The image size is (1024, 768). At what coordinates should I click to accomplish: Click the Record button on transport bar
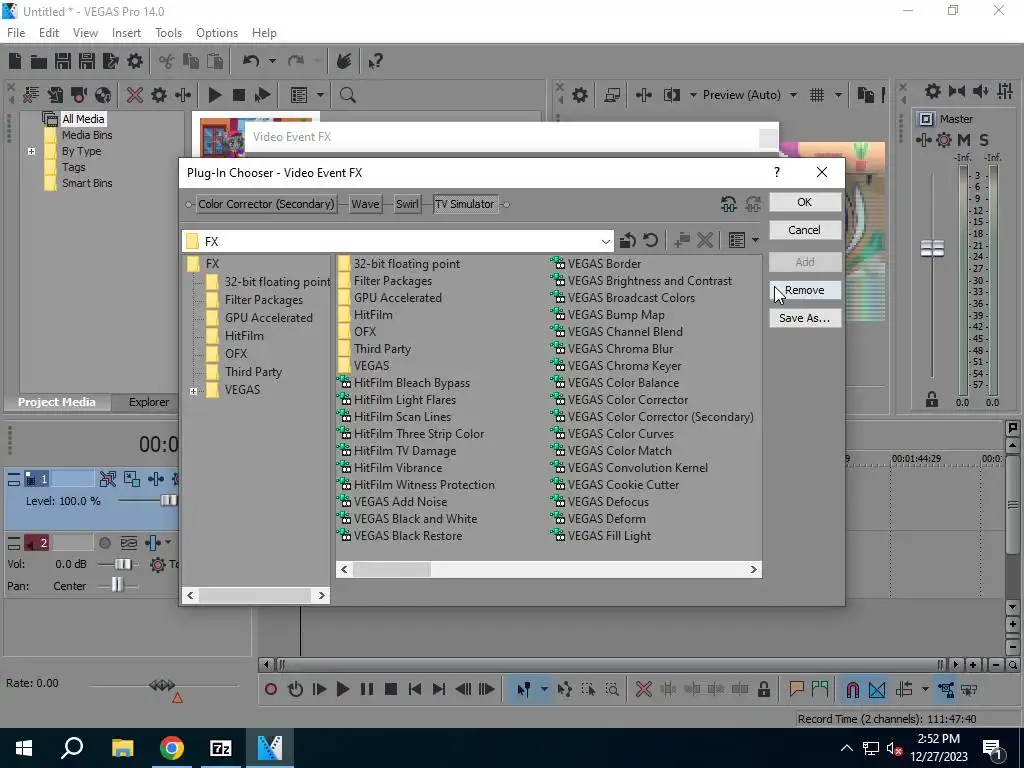[271, 690]
